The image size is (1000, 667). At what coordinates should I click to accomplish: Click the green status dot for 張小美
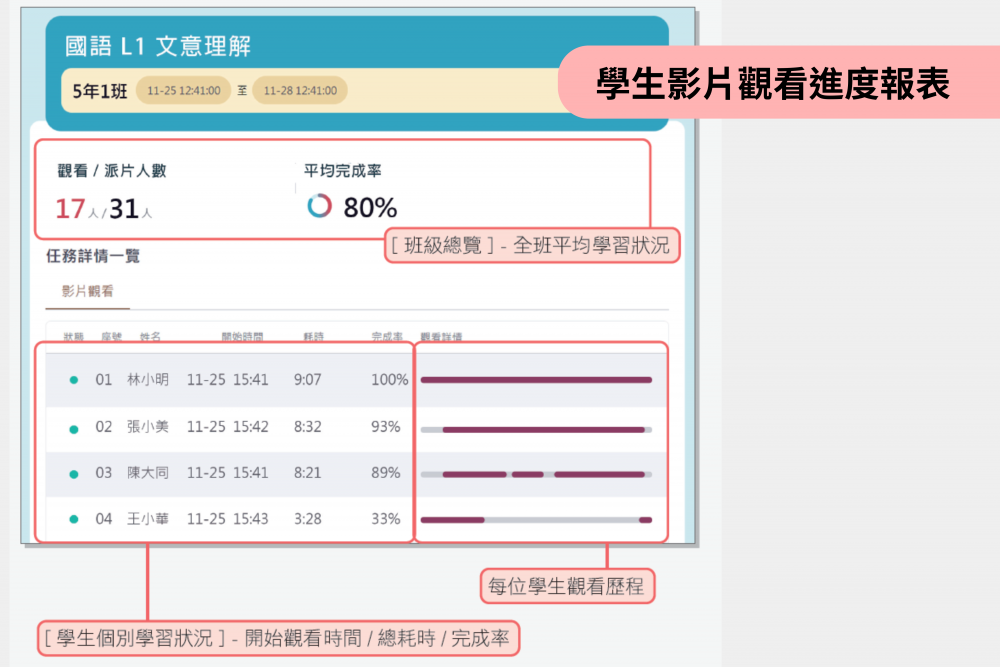point(73,428)
